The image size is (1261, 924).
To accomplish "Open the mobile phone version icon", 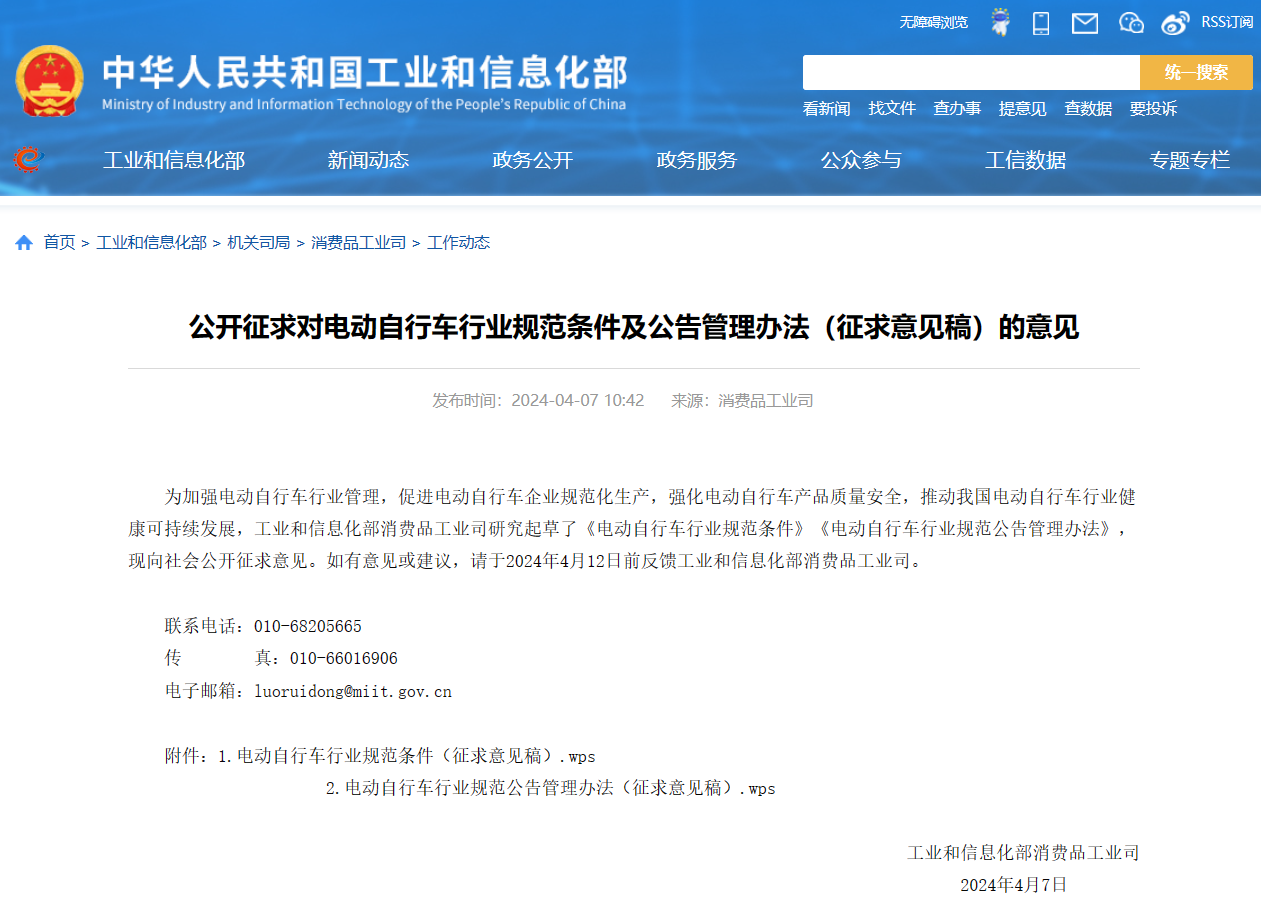I will (1041, 23).
